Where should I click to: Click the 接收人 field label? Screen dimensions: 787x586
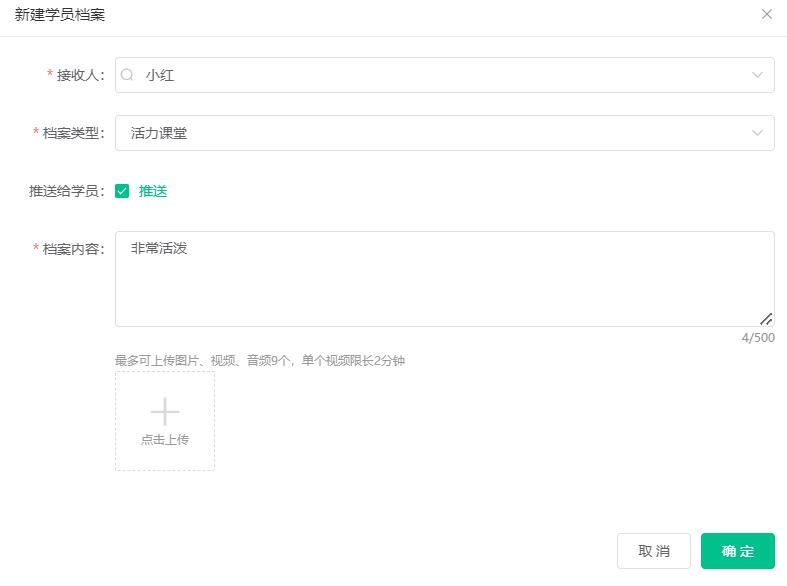(80, 75)
